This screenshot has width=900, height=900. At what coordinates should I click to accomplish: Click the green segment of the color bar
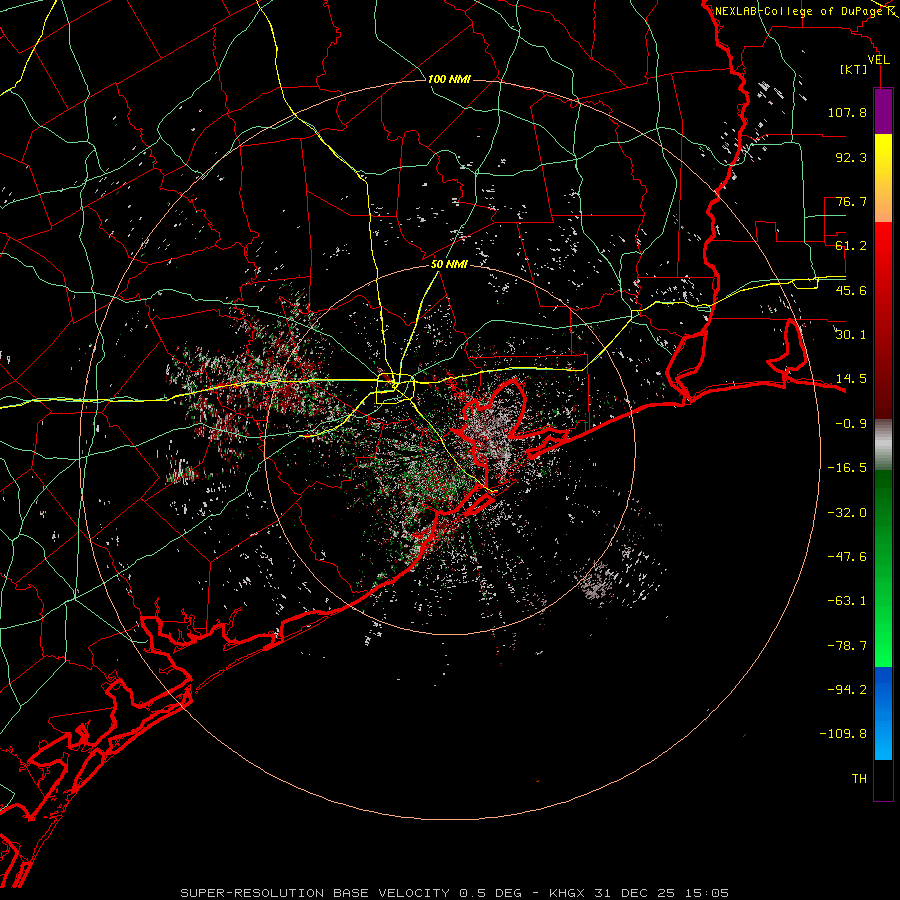[883, 568]
